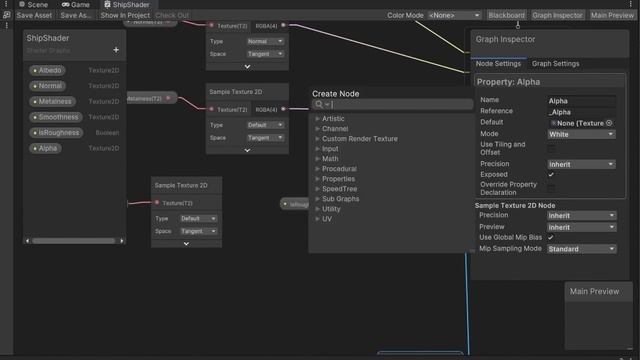The height and width of the screenshot is (360, 640).
Task: Click the Save As... button
Action: pos(76,15)
